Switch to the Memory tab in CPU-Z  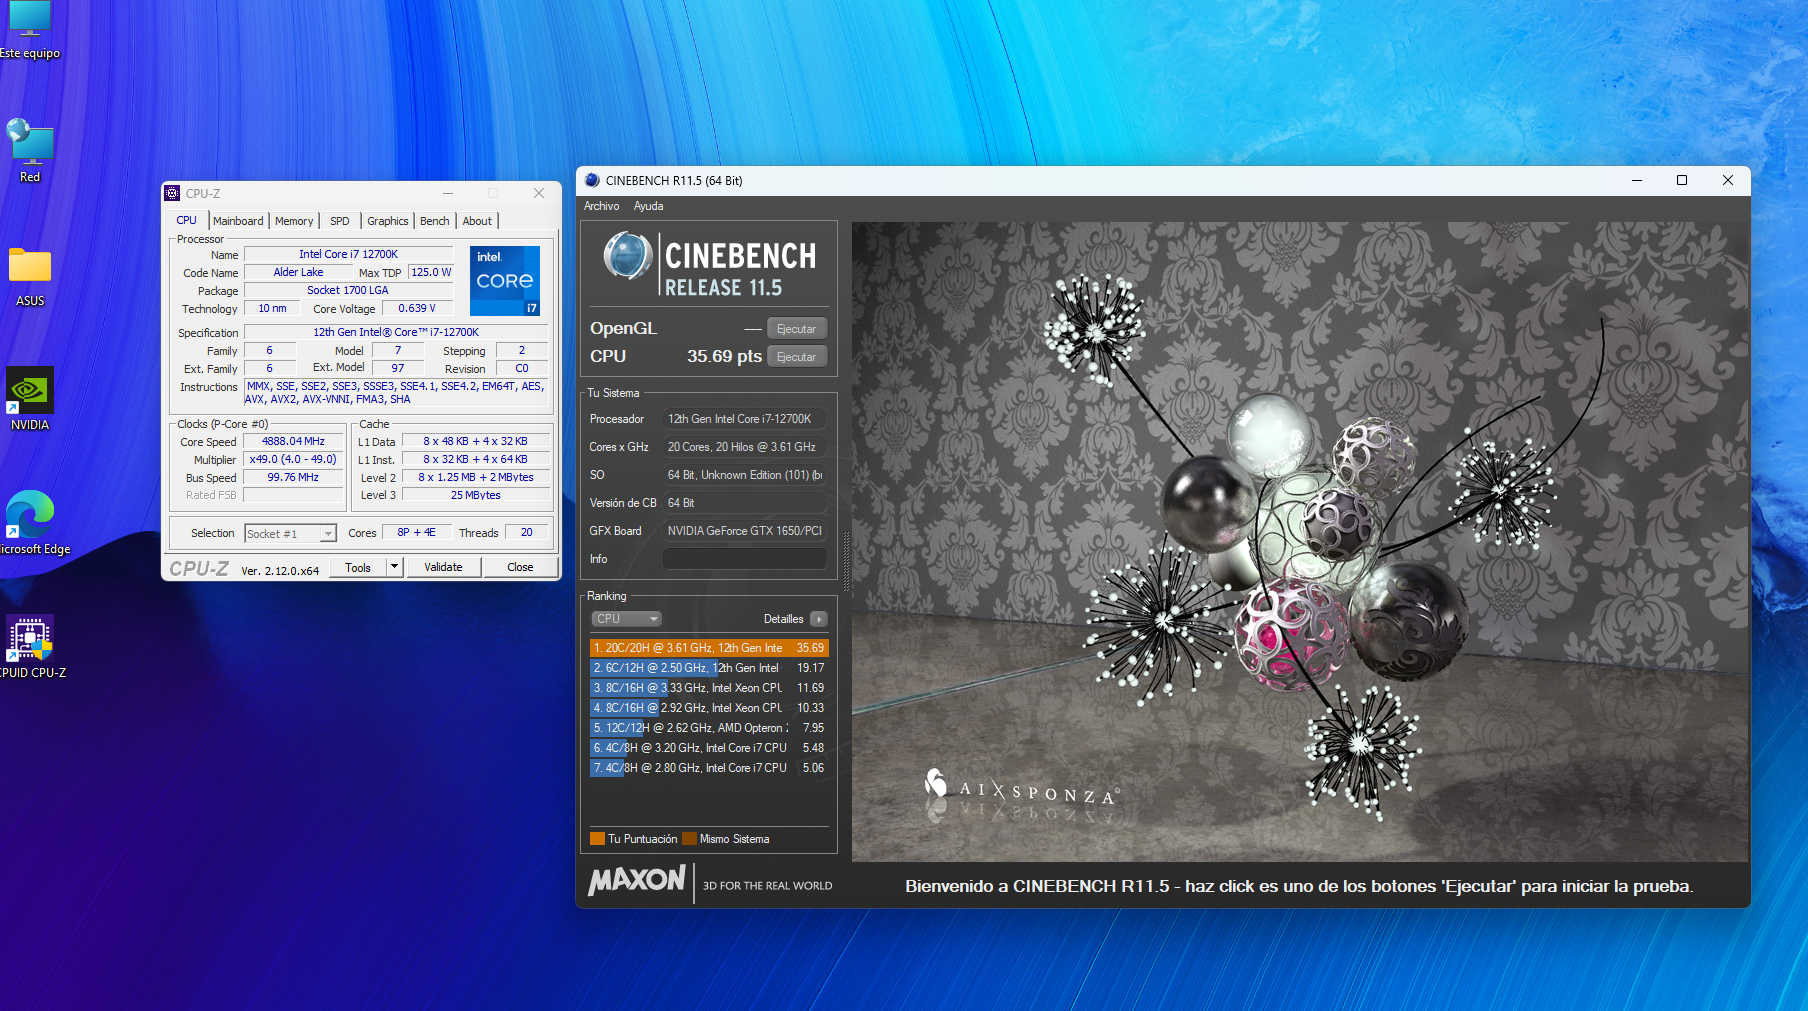[294, 221]
